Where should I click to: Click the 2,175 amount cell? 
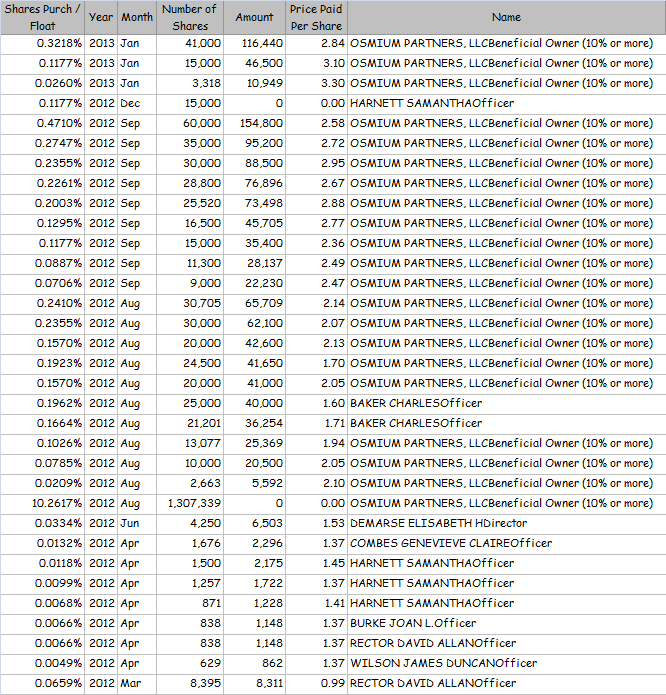tap(254, 563)
